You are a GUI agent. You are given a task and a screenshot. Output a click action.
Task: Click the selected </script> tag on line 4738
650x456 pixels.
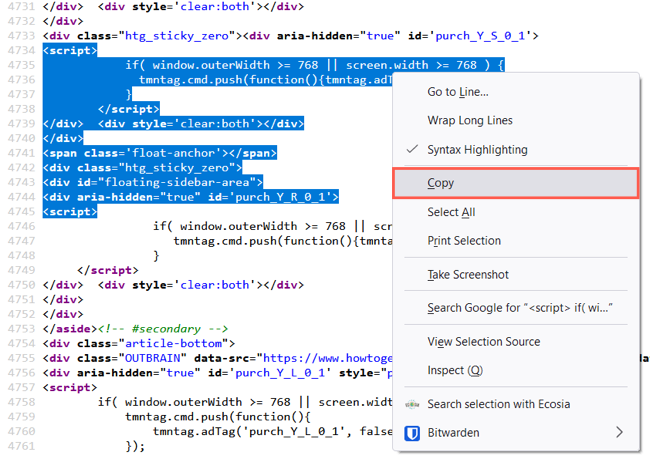[129, 109]
